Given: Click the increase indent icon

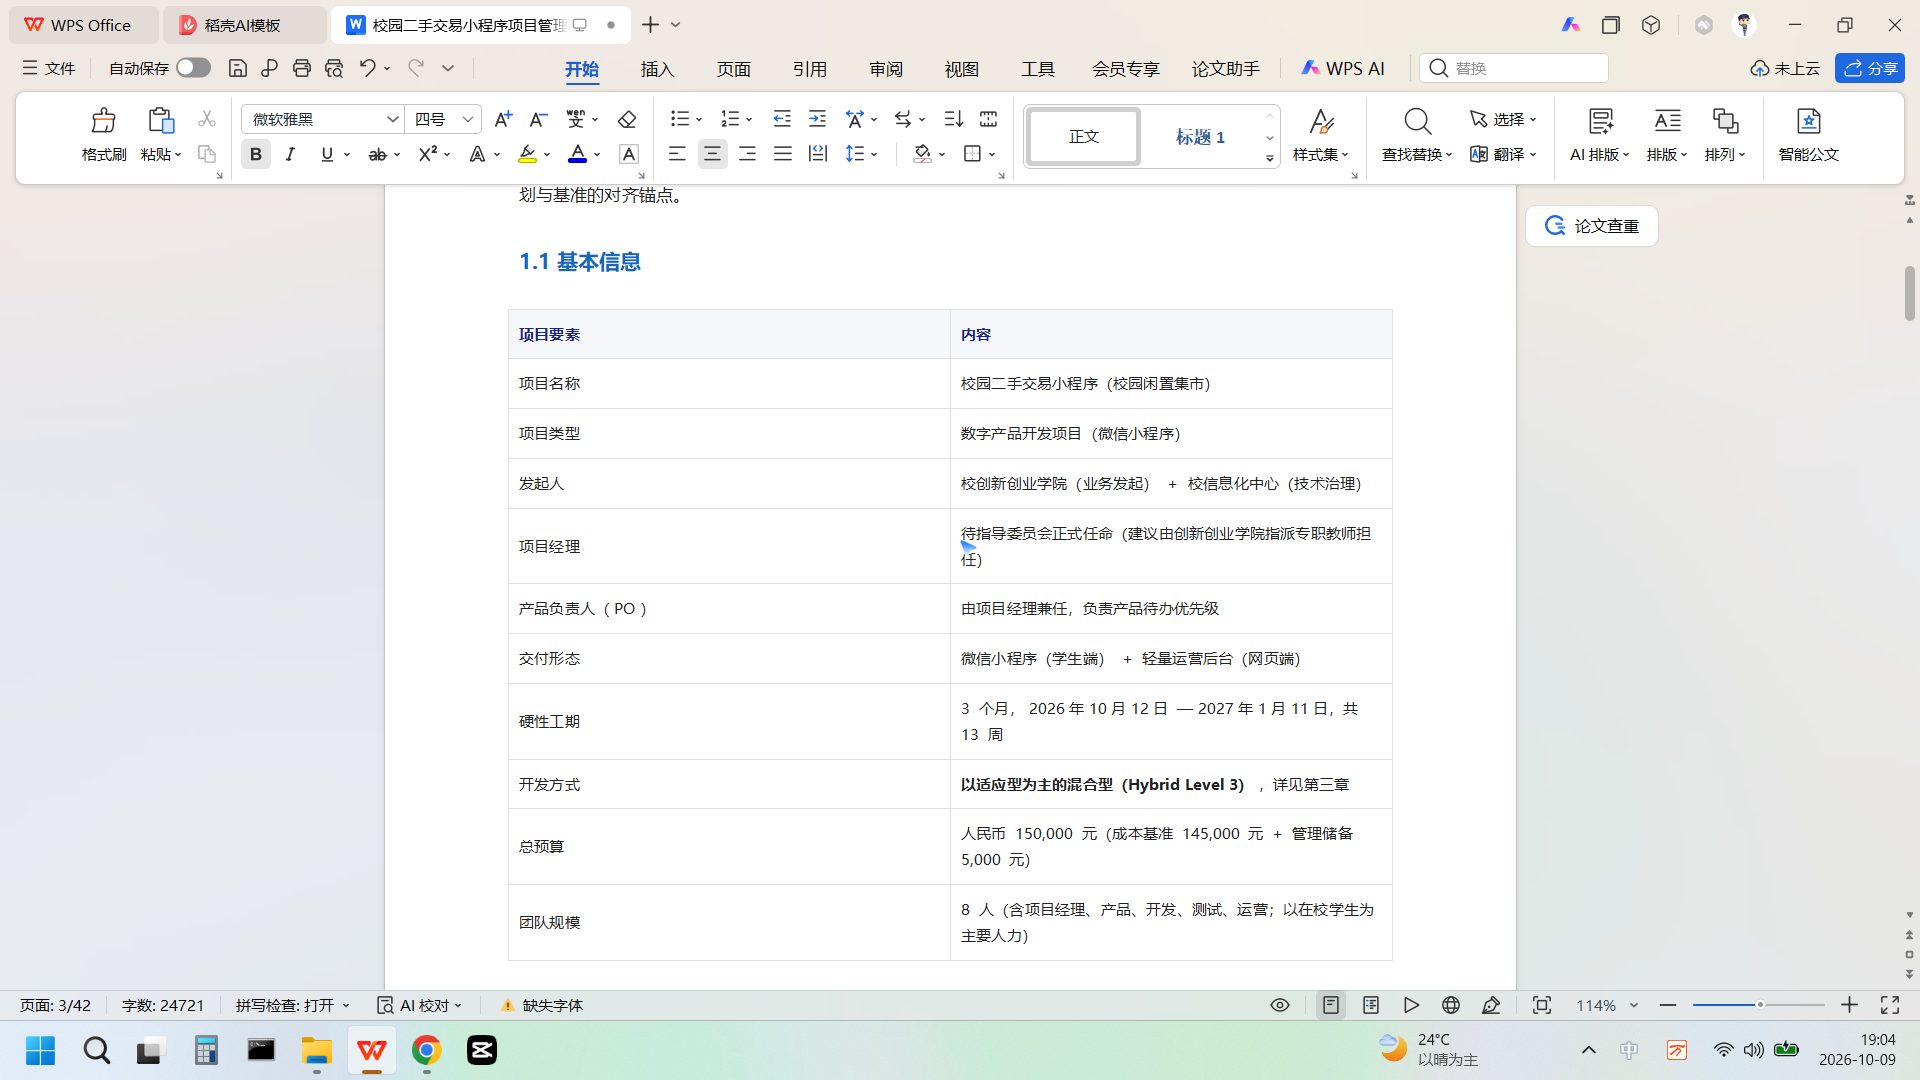Looking at the screenshot, I should point(817,119).
